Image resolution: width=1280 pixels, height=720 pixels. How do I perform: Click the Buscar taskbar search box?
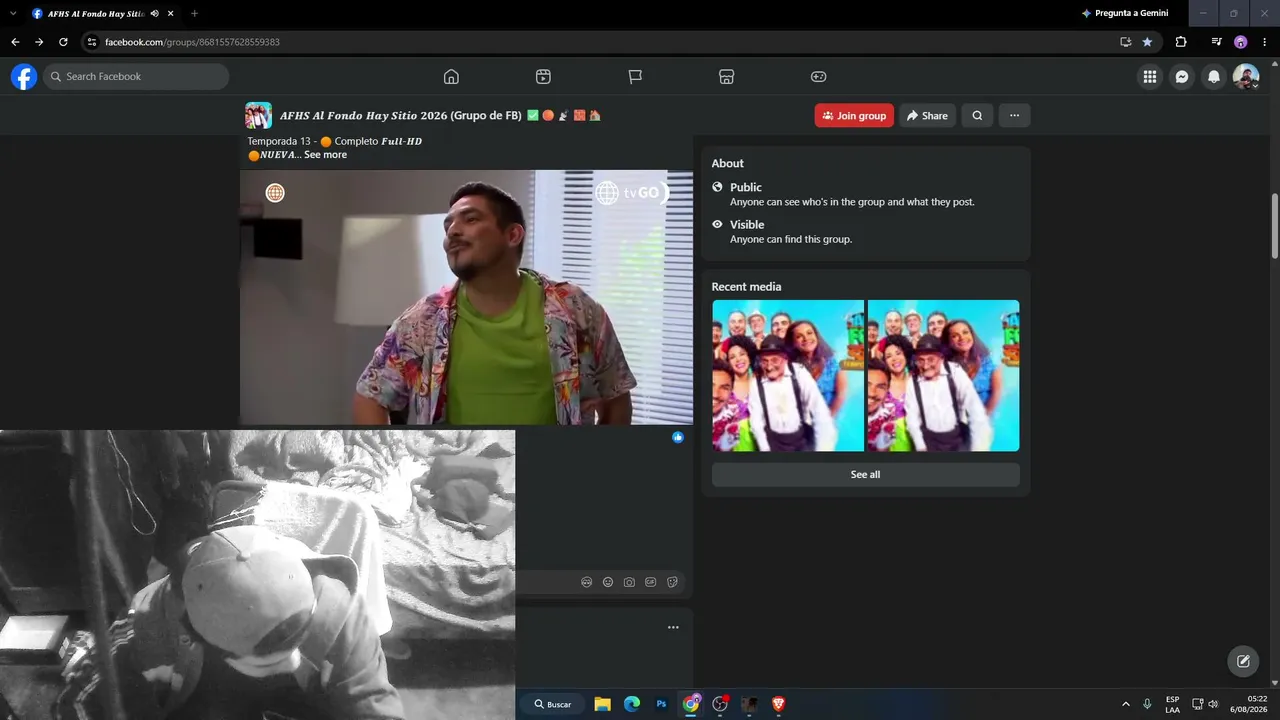552,704
